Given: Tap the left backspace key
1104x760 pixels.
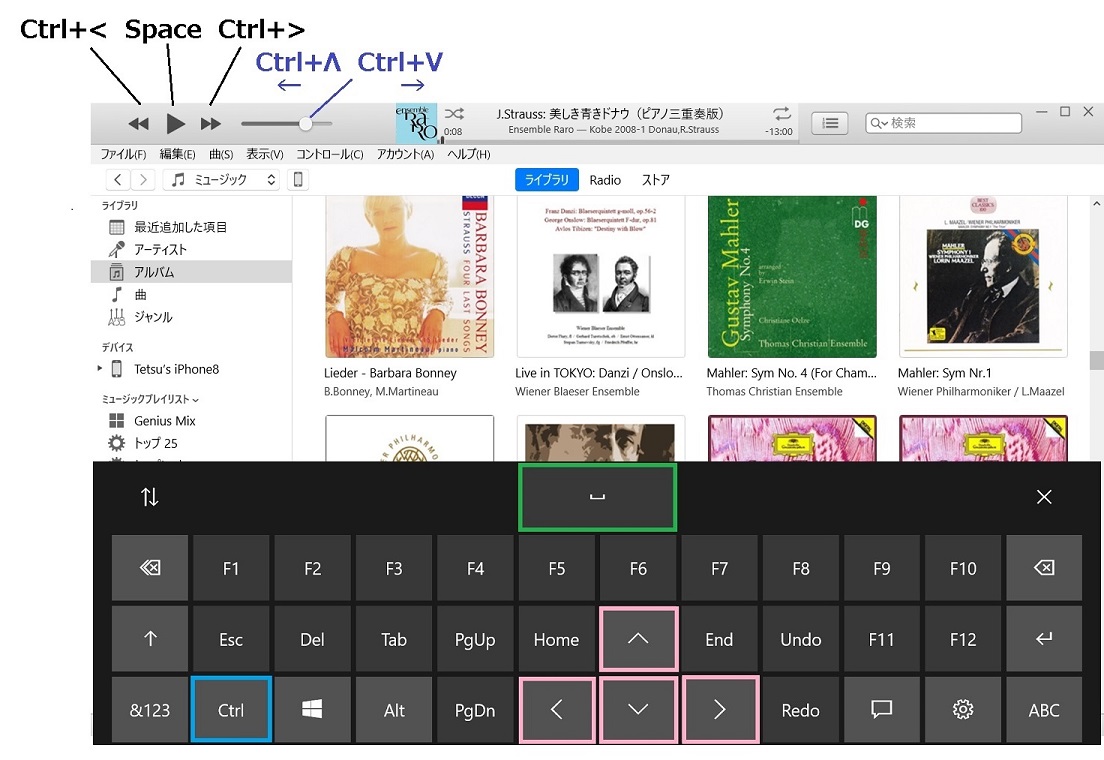Looking at the screenshot, I should point(150,568).
